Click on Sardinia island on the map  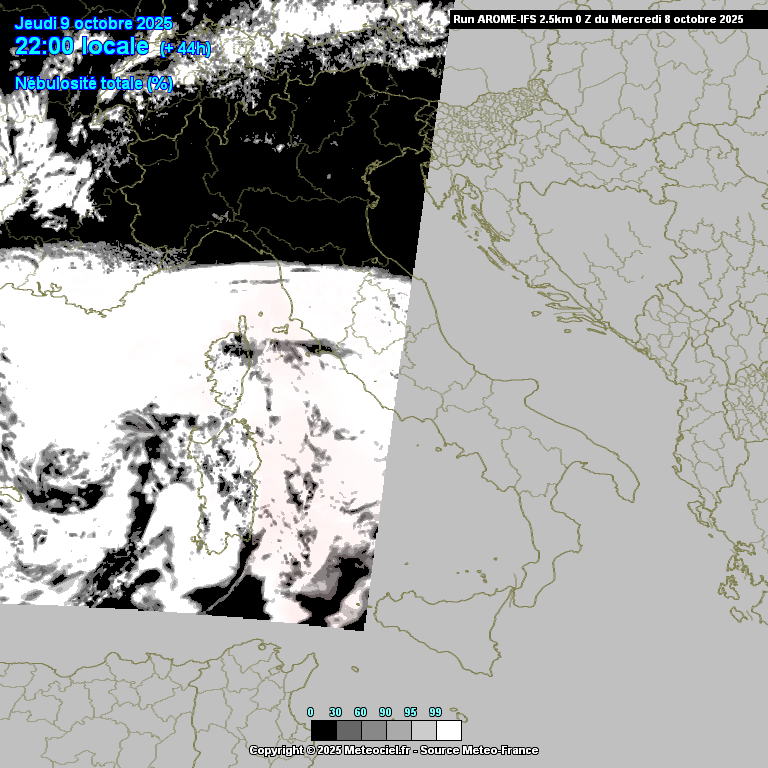coord(222,480)
